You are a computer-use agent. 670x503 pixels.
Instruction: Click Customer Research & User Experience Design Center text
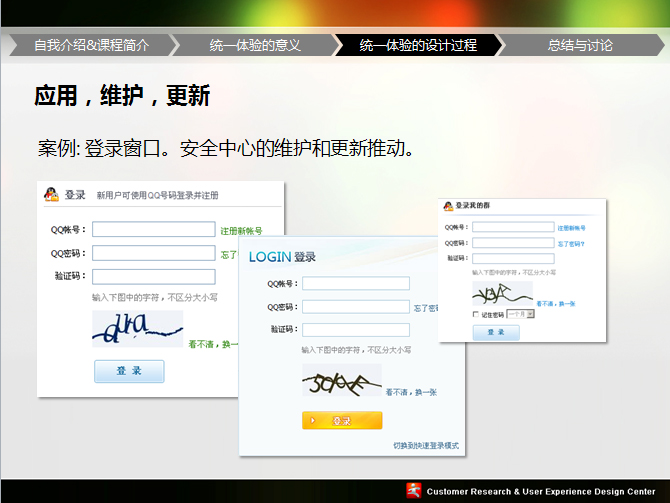(541, 491)
